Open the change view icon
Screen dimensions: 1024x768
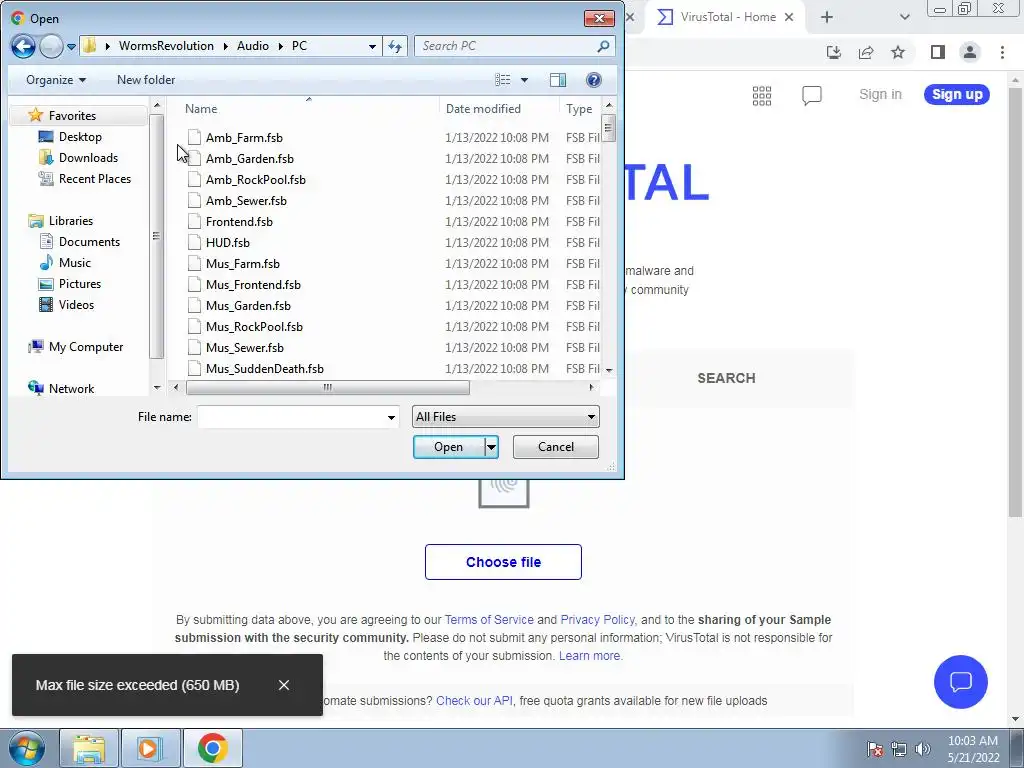[x=503, y=80]
